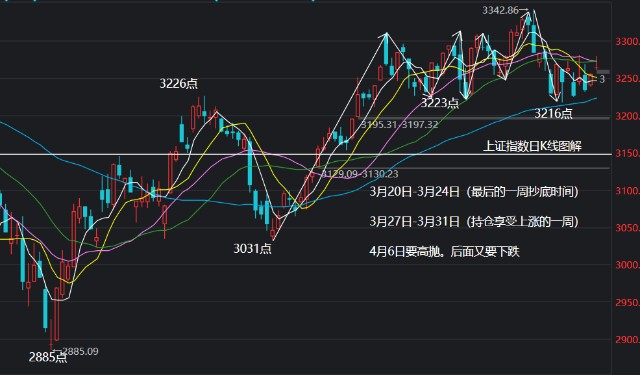Viewport: 640px width, 375px height.
Task: Select the 2885点 bottom annotation
Action: click(x=48, y=357)
